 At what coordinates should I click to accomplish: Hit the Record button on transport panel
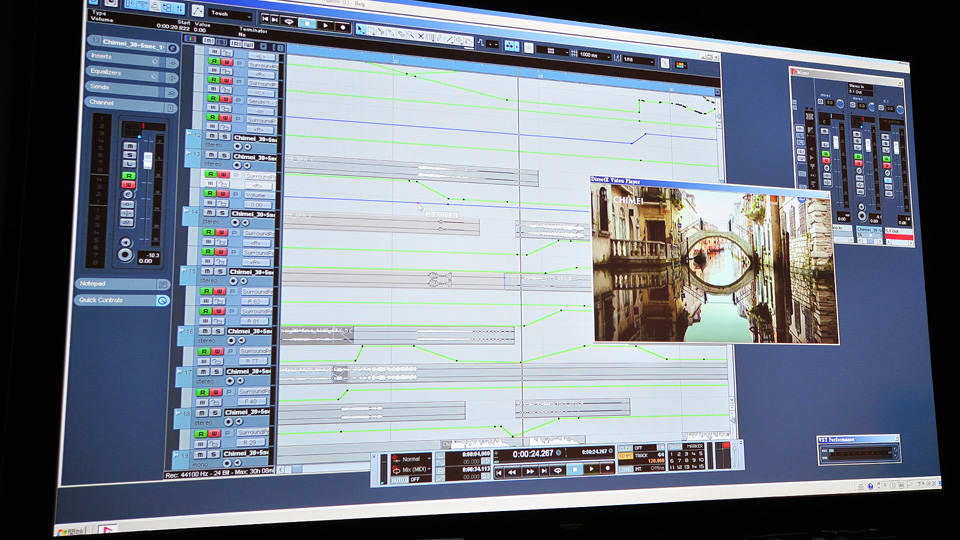[607, 469]
